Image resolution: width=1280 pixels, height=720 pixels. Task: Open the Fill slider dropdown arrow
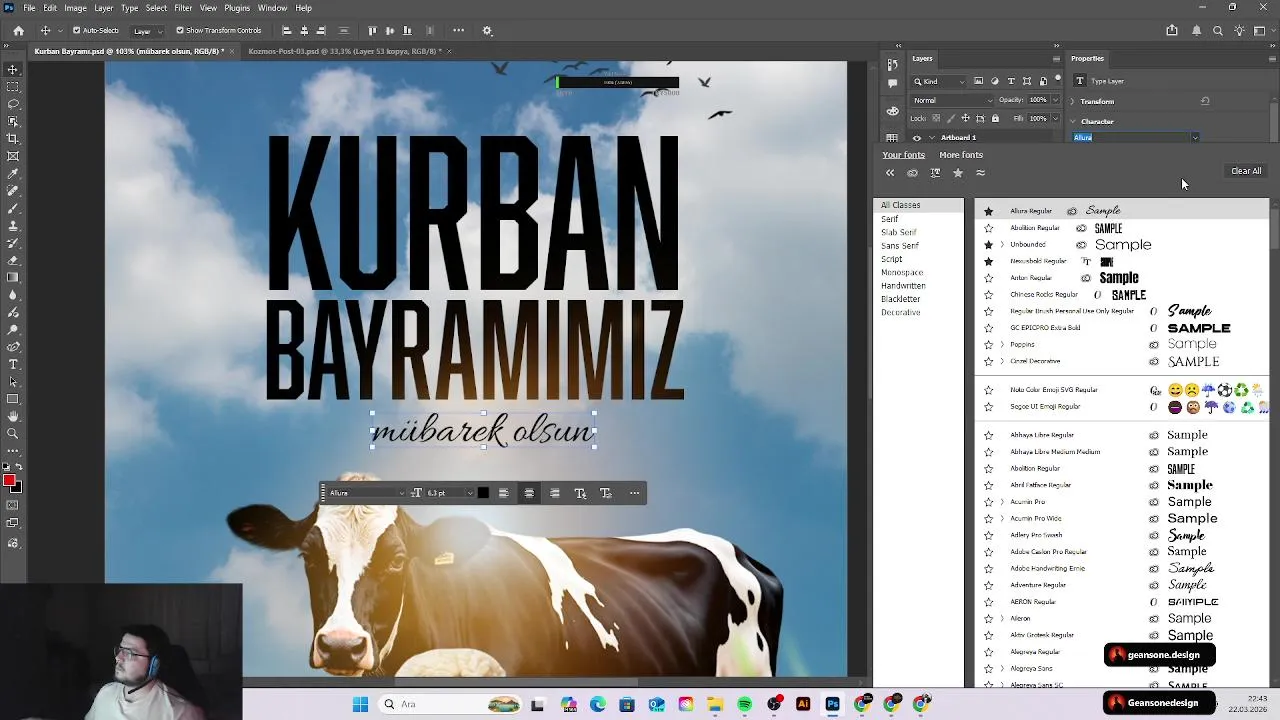point(1055,118)
